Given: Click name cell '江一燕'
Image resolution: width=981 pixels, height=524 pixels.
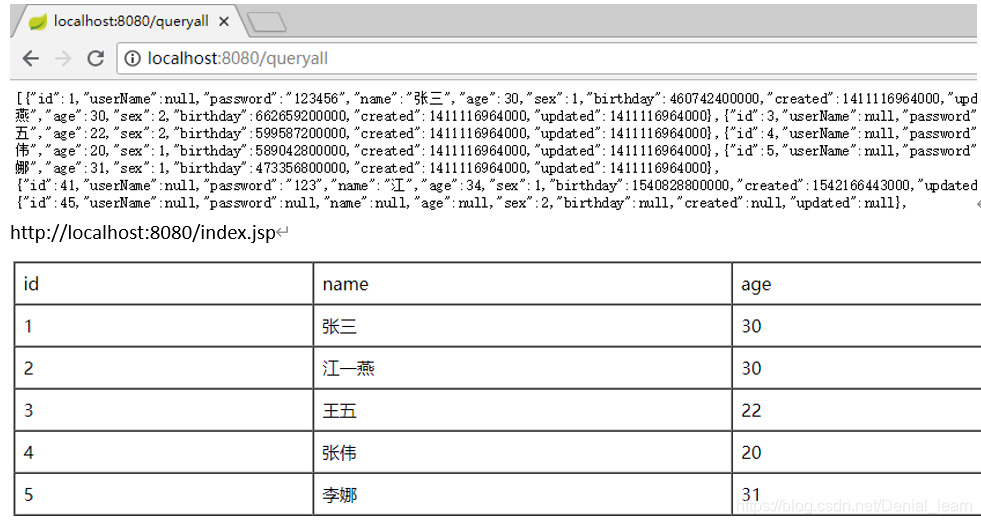Looking at the screenshot, I should tap(522, 368).
